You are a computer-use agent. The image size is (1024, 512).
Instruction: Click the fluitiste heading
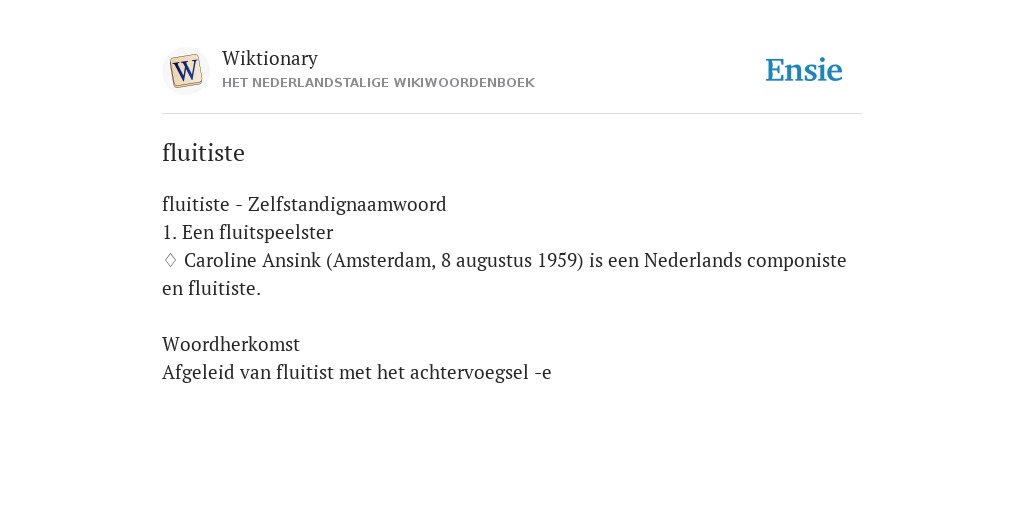[203, 153]
